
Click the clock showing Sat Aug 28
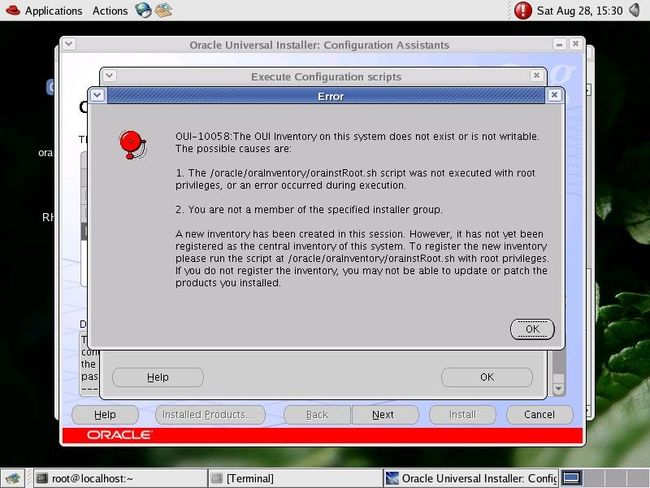pos(580,11)
